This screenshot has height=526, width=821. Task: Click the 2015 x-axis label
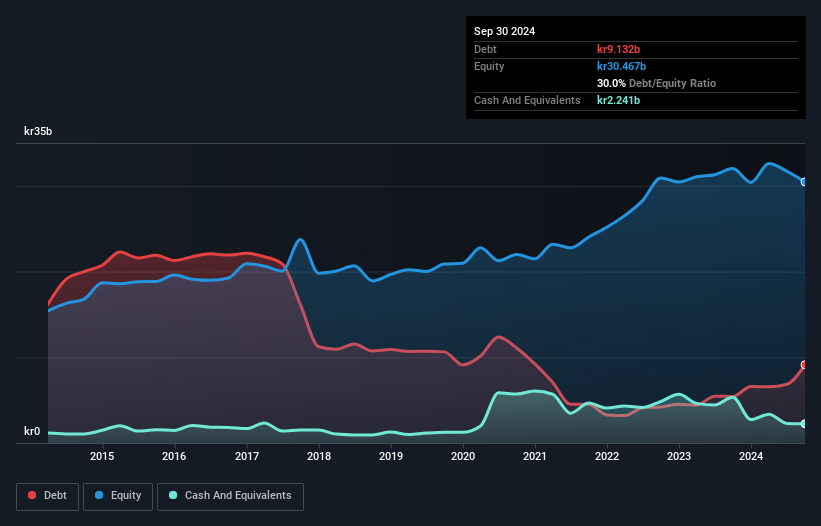[x=102, y=456]
